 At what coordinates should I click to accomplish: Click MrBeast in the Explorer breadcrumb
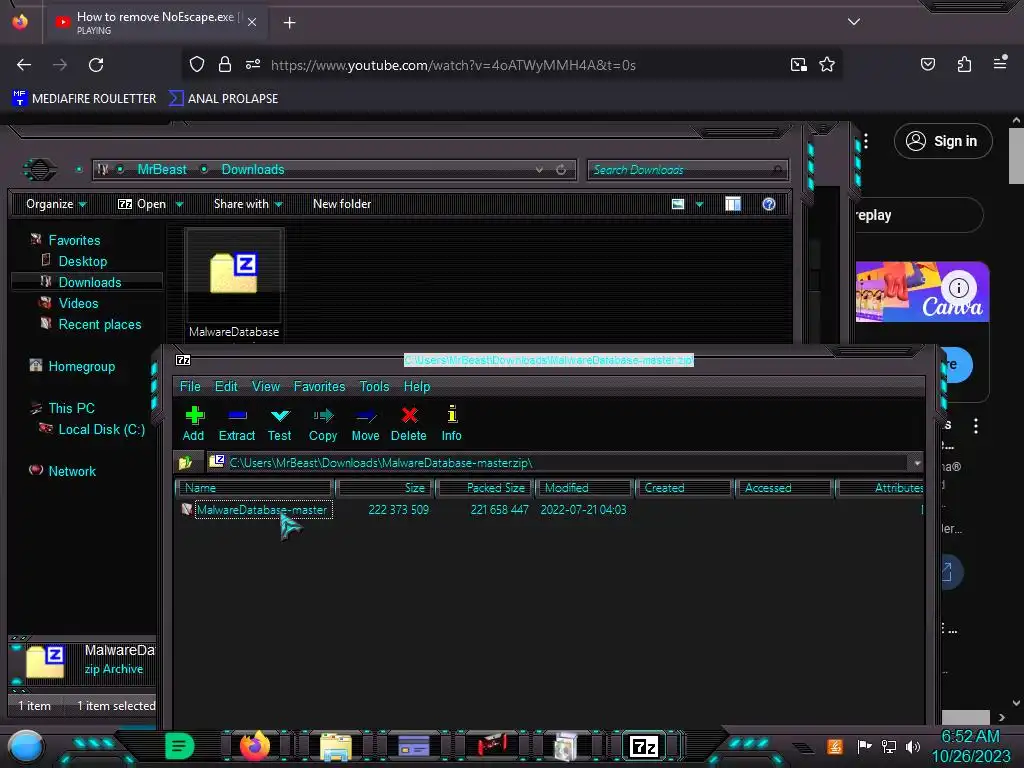[162, 169]
